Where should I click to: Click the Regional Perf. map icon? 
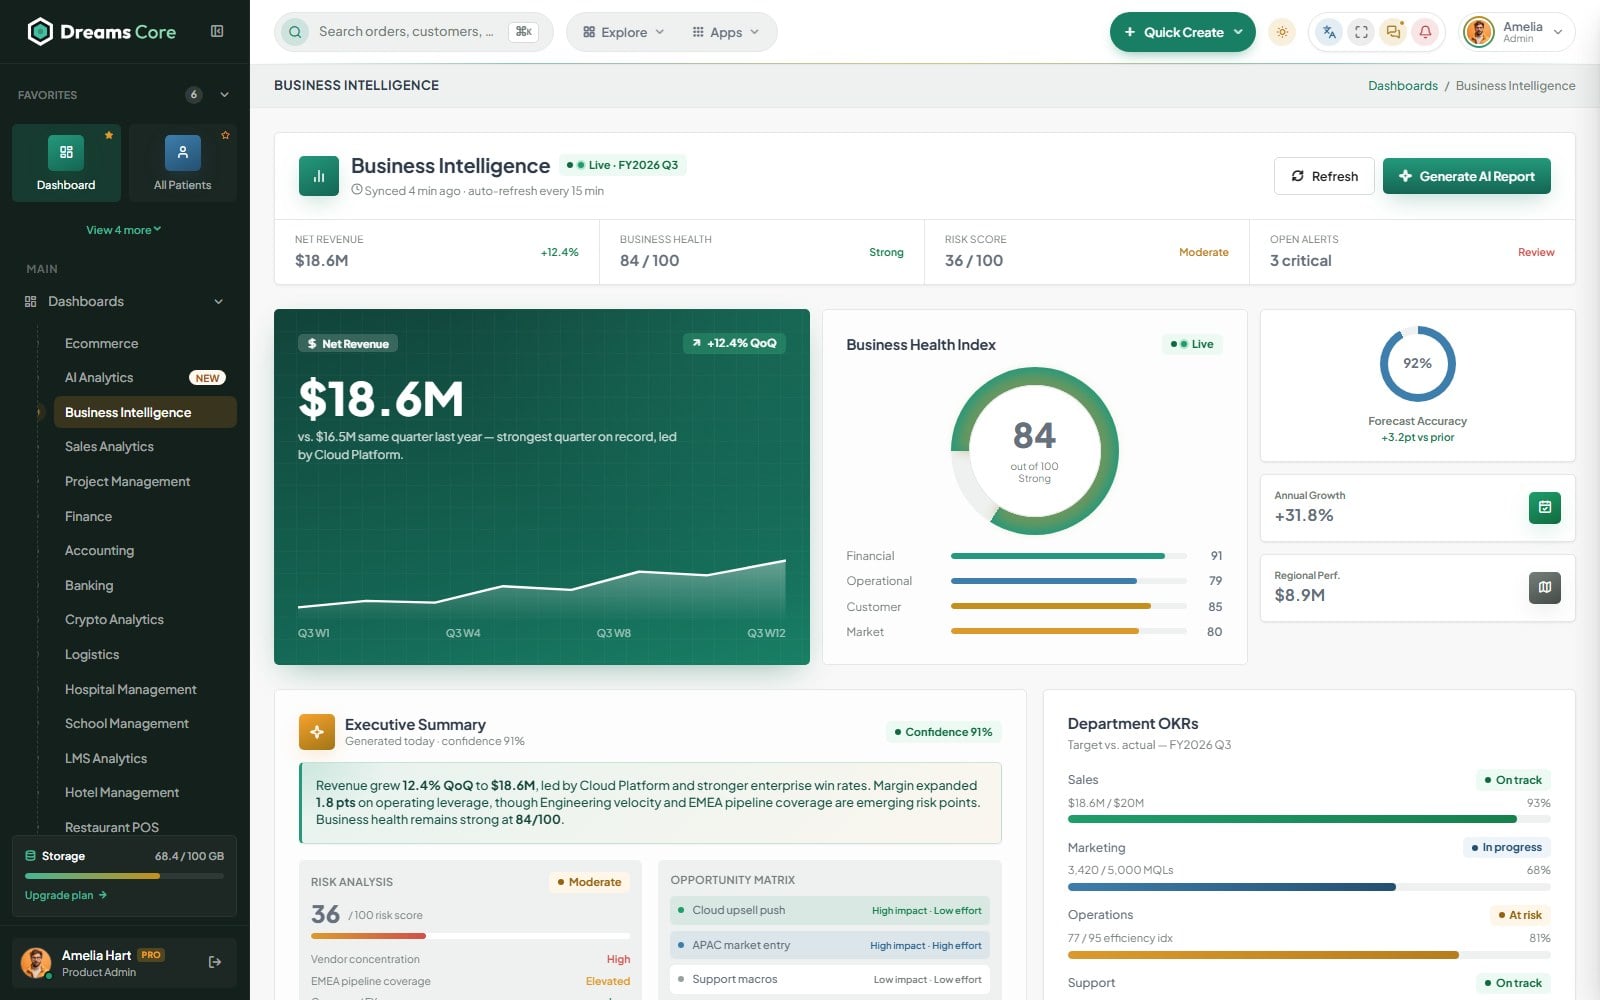1545,588
